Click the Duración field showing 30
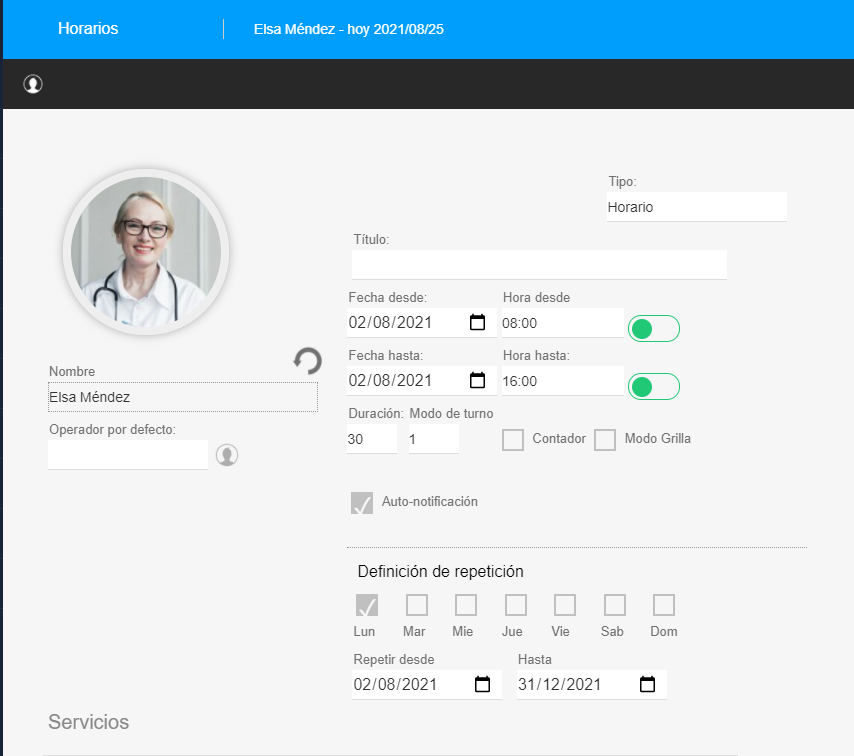The height and width of the screenshot is (756, 854). (x=372, y=439)
